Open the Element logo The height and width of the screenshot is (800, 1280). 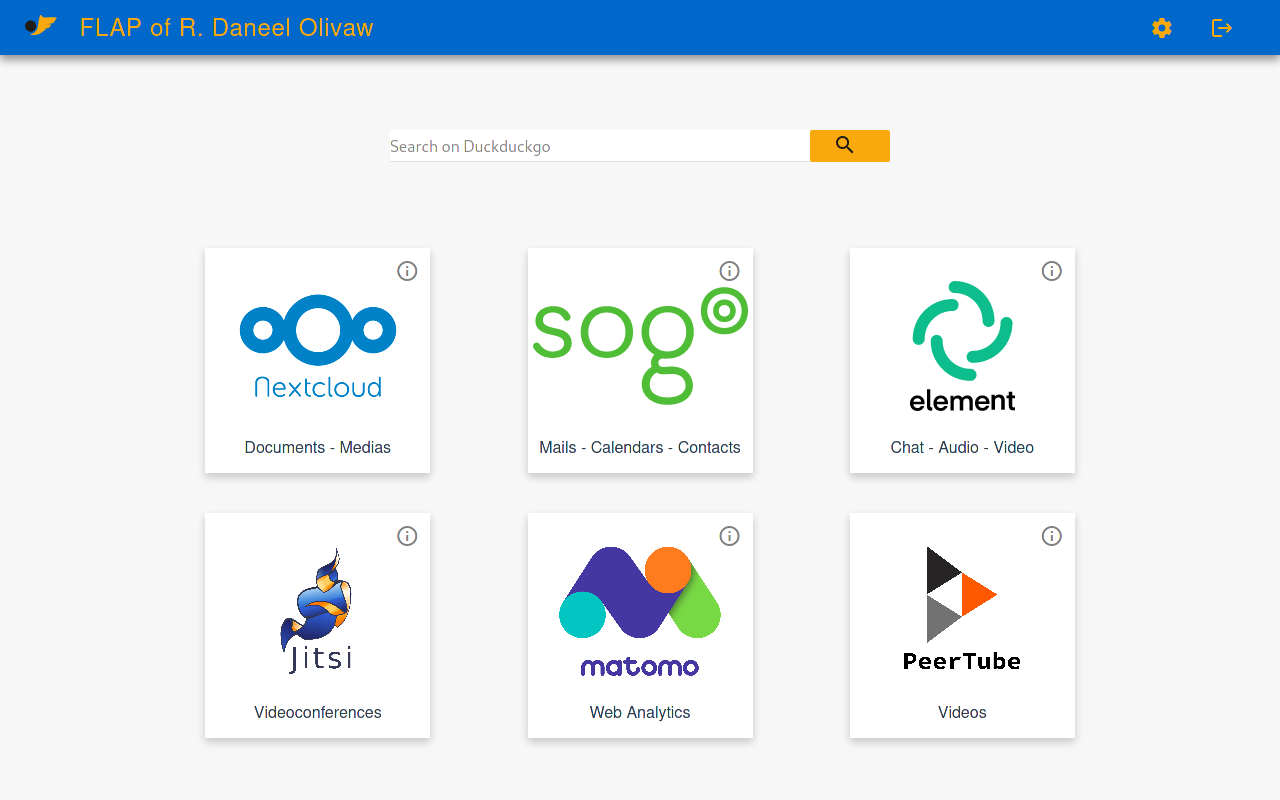[x=962, y=346]
